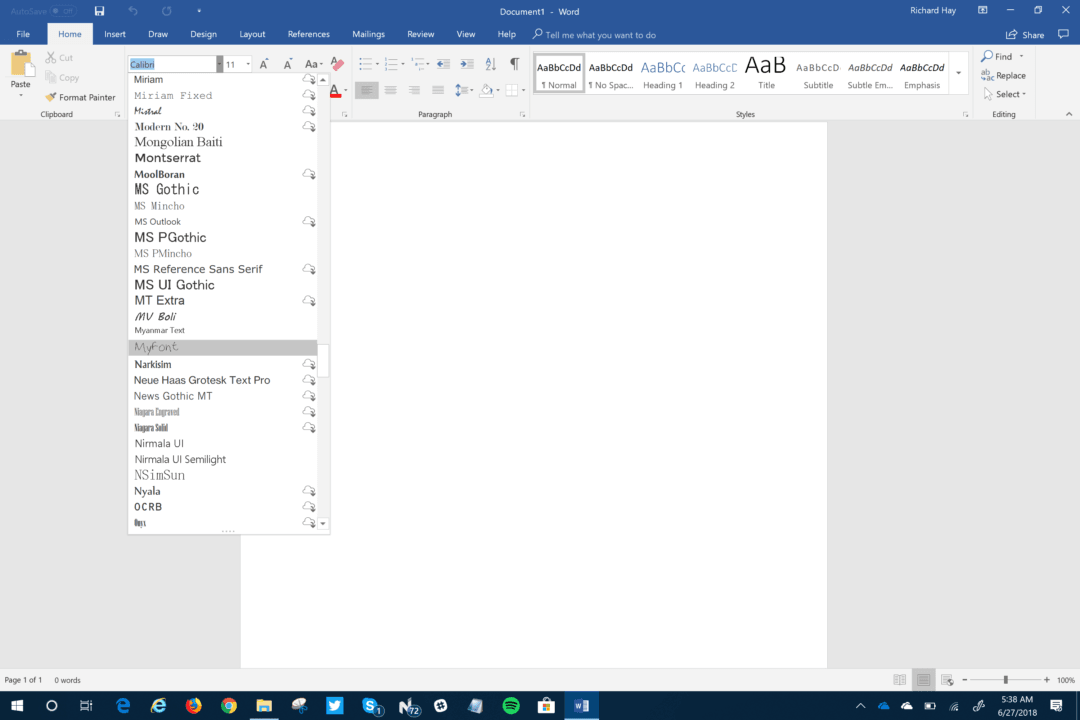The height and width of the screenshot is (720, 1080).
Task: Open the font size dropdown
Action: 248,63
